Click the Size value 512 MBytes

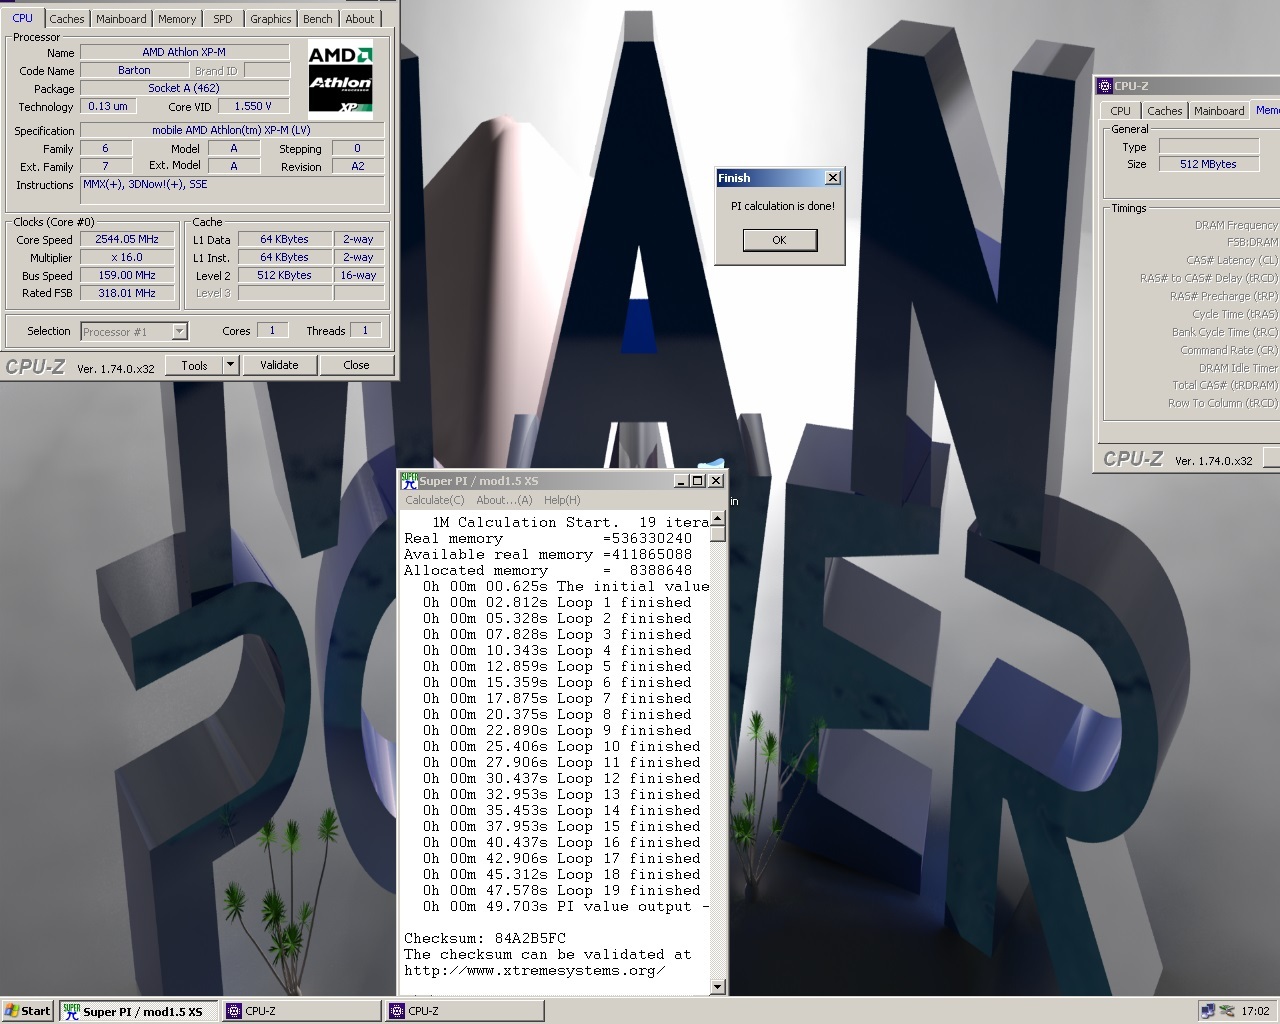click(x=1208, y=164)
